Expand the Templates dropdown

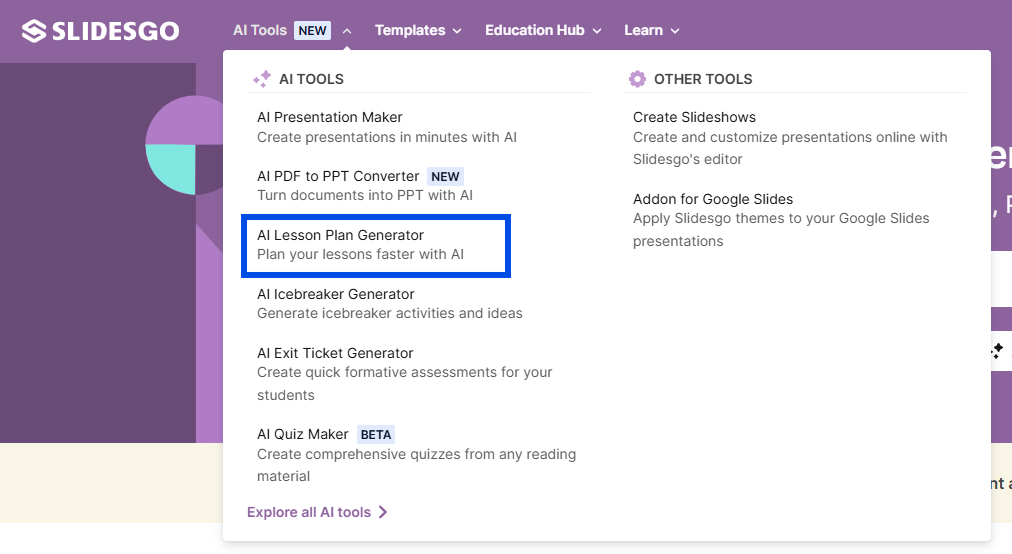tap(418, 31)
